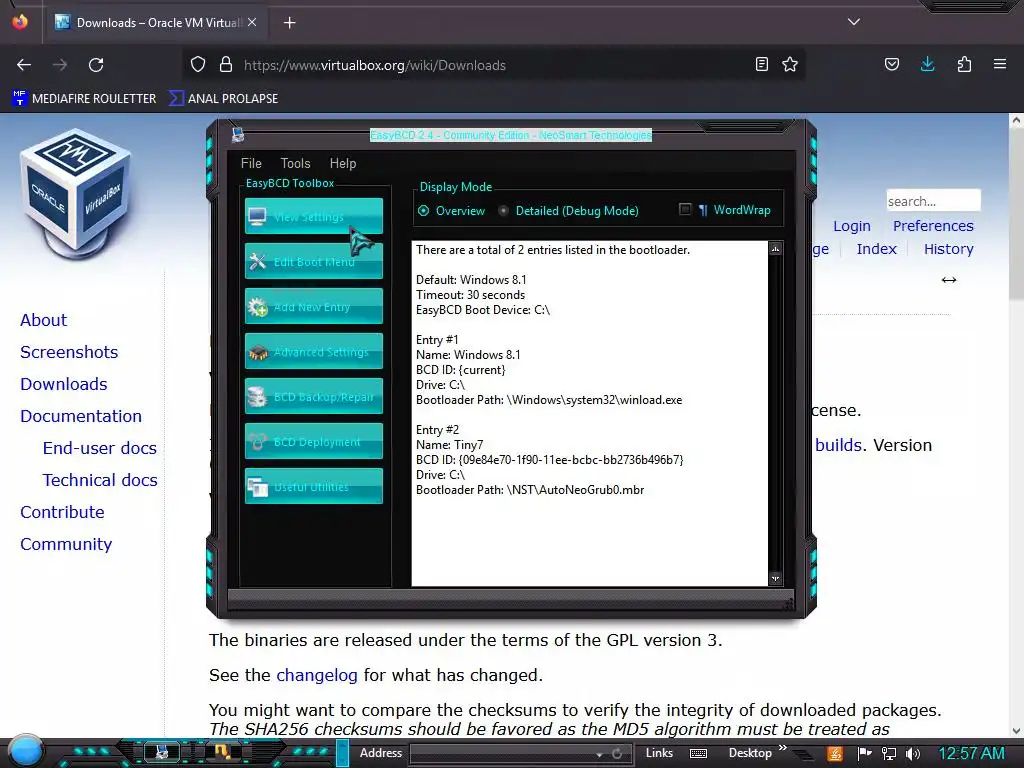Image resolution: width=1024 pixels, height=768 pixels.
Task: Click the EasyBCD title bar app icon
Action: (238, 135)
